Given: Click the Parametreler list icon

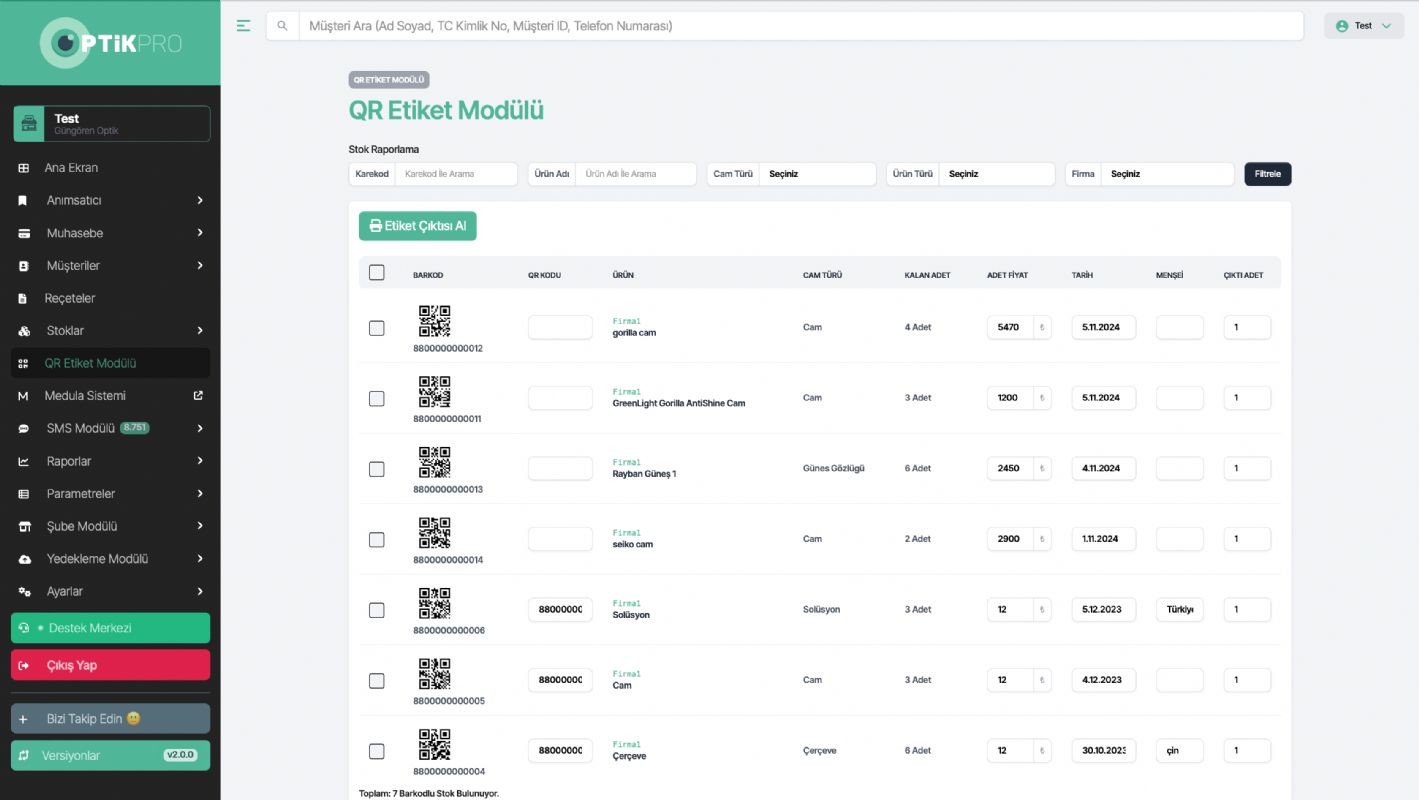Looking at the screenshot, I should (24, 494).
